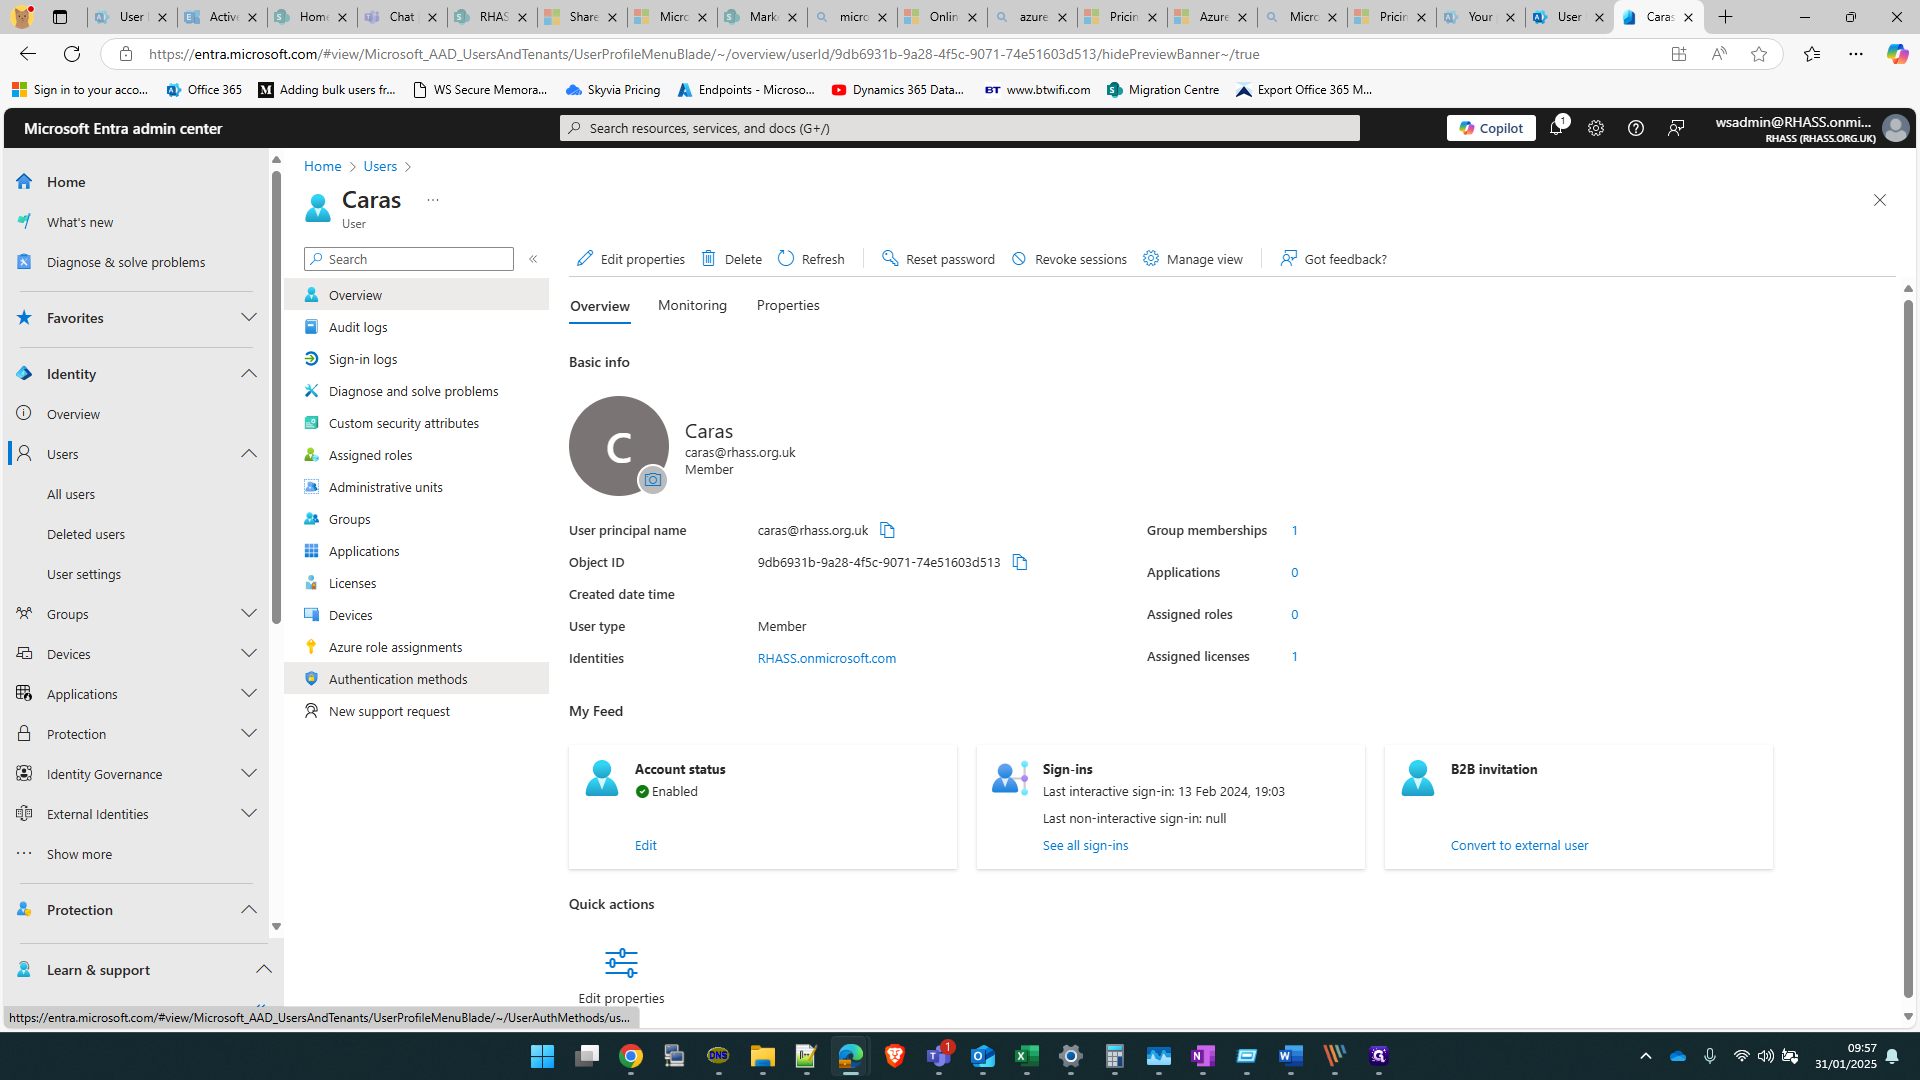Copy the user principal name
The width and height of the screenshot is (1920, 1080).
point(887,530)
